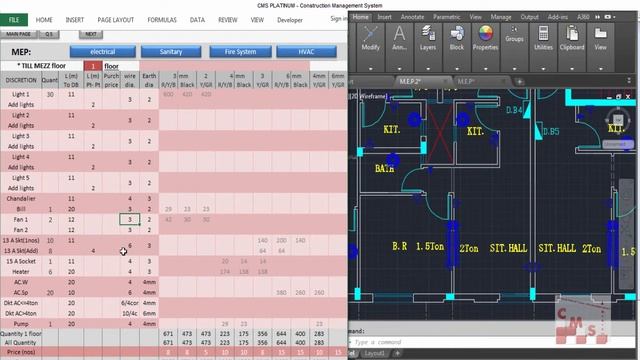640x360 pixels.
Task: Open the PAGE LAYOUT tab
Action: pyautogui.click(x=116, y=20)
